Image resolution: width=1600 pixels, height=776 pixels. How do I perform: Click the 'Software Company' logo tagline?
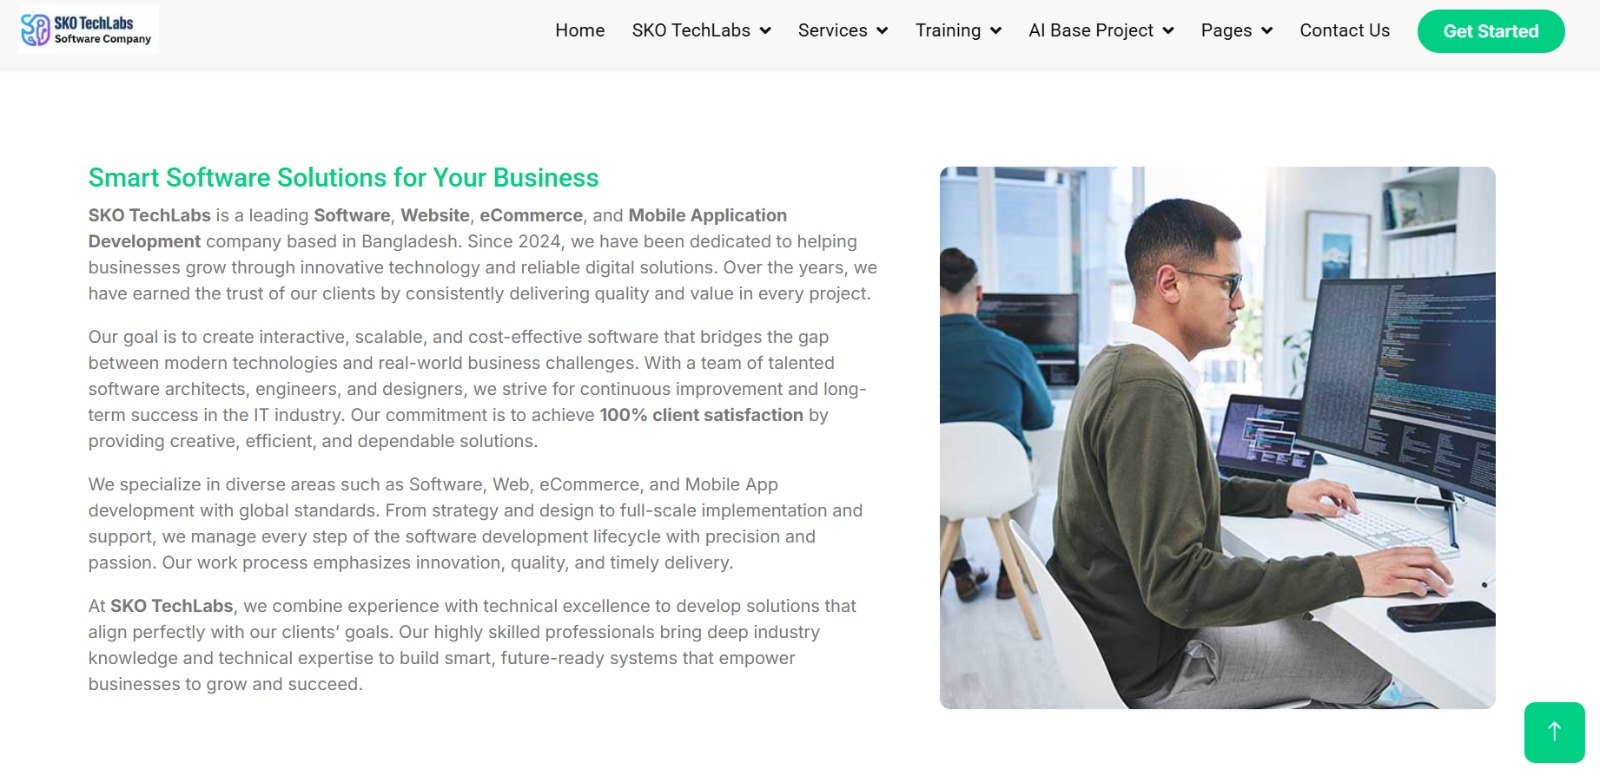pyautogui.click(x=103, y=39)
